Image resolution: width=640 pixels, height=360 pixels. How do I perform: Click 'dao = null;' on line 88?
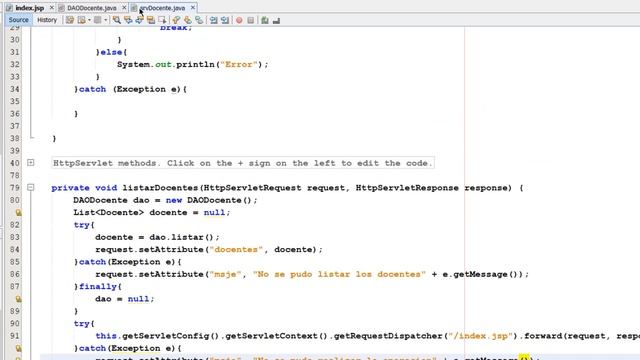click(x=125, y=299)
